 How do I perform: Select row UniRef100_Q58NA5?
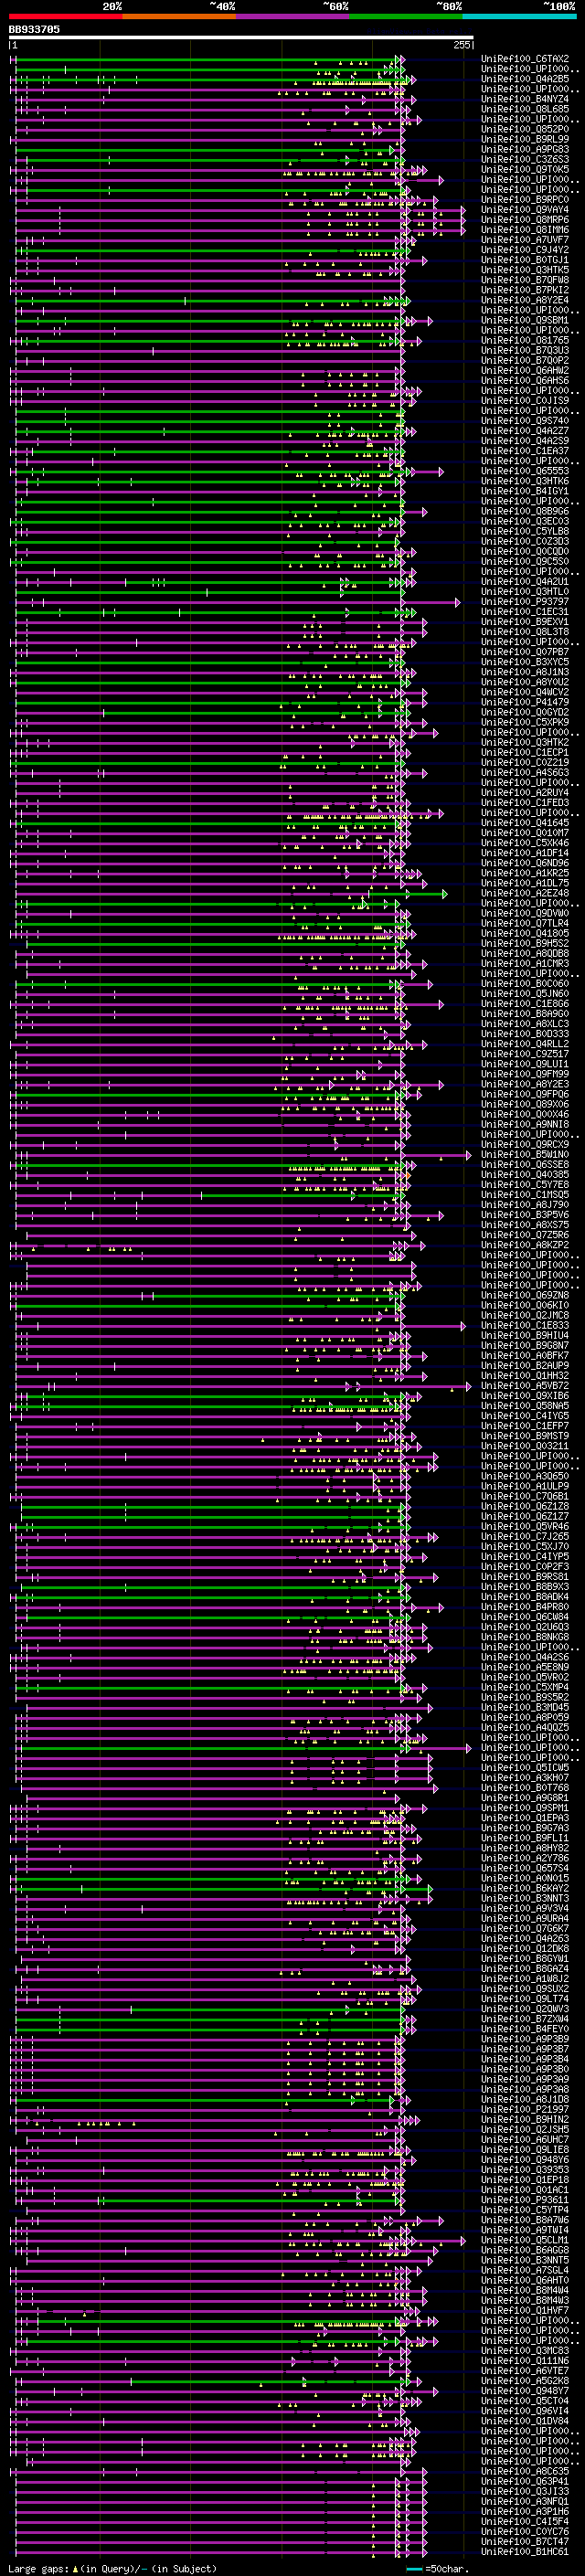(525, 1406)
